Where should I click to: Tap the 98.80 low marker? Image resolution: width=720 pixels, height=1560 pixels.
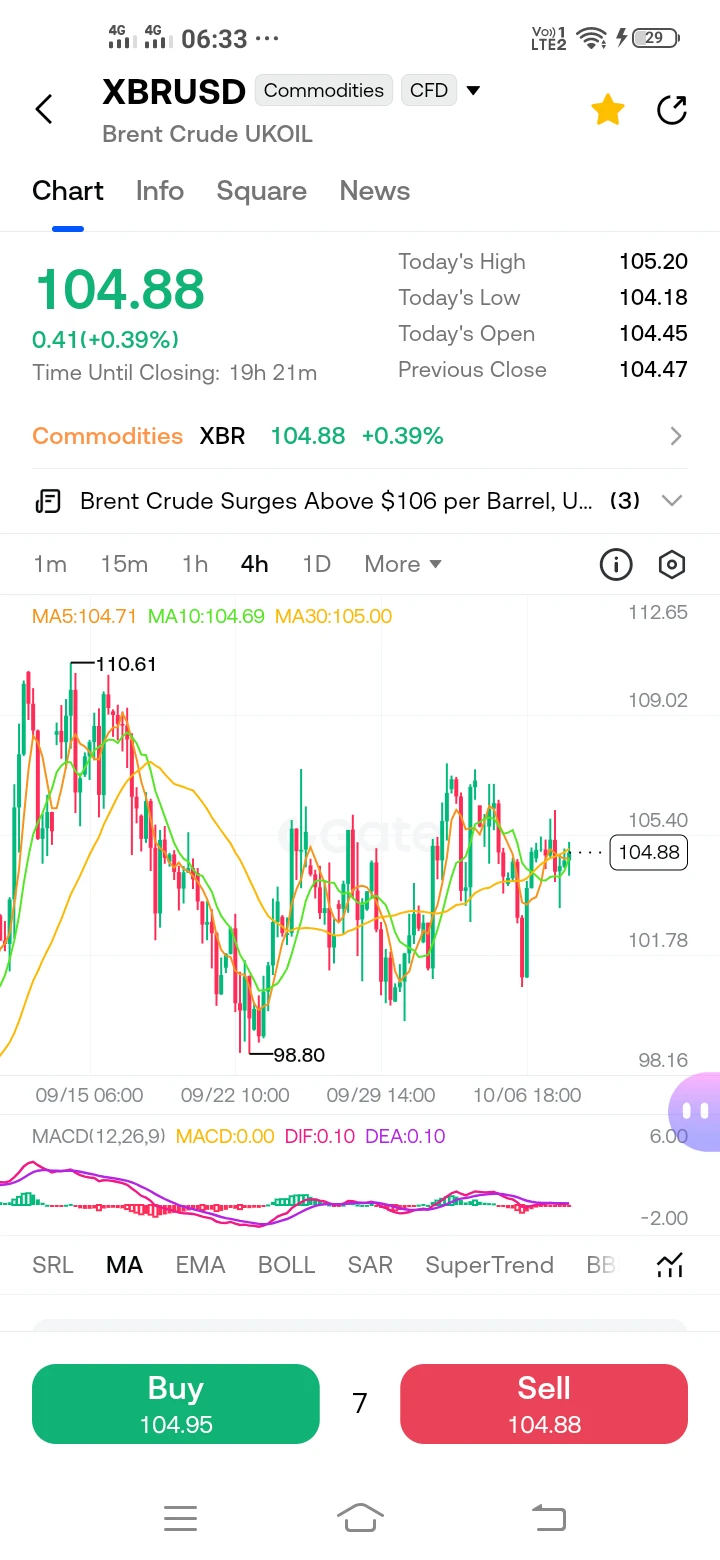click(298, 1055)
